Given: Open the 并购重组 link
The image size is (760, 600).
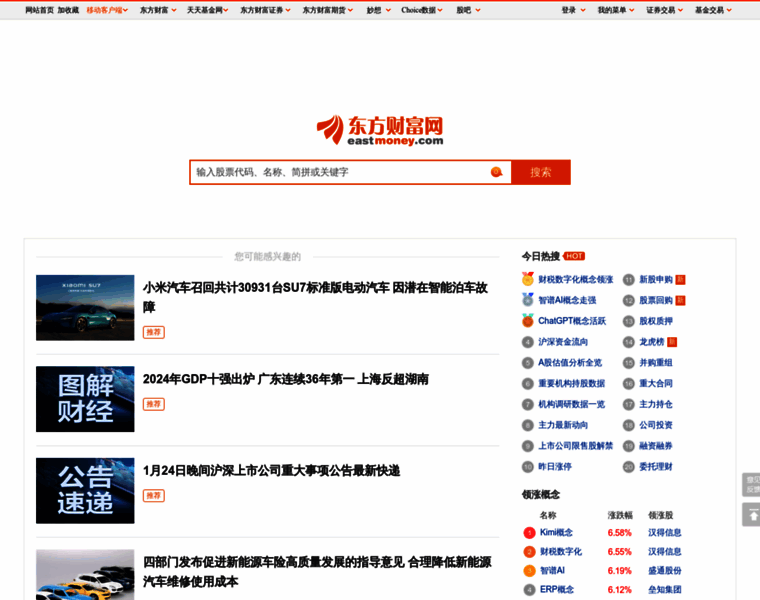Looking at the screenshot, I should click(x=656, y=363).
